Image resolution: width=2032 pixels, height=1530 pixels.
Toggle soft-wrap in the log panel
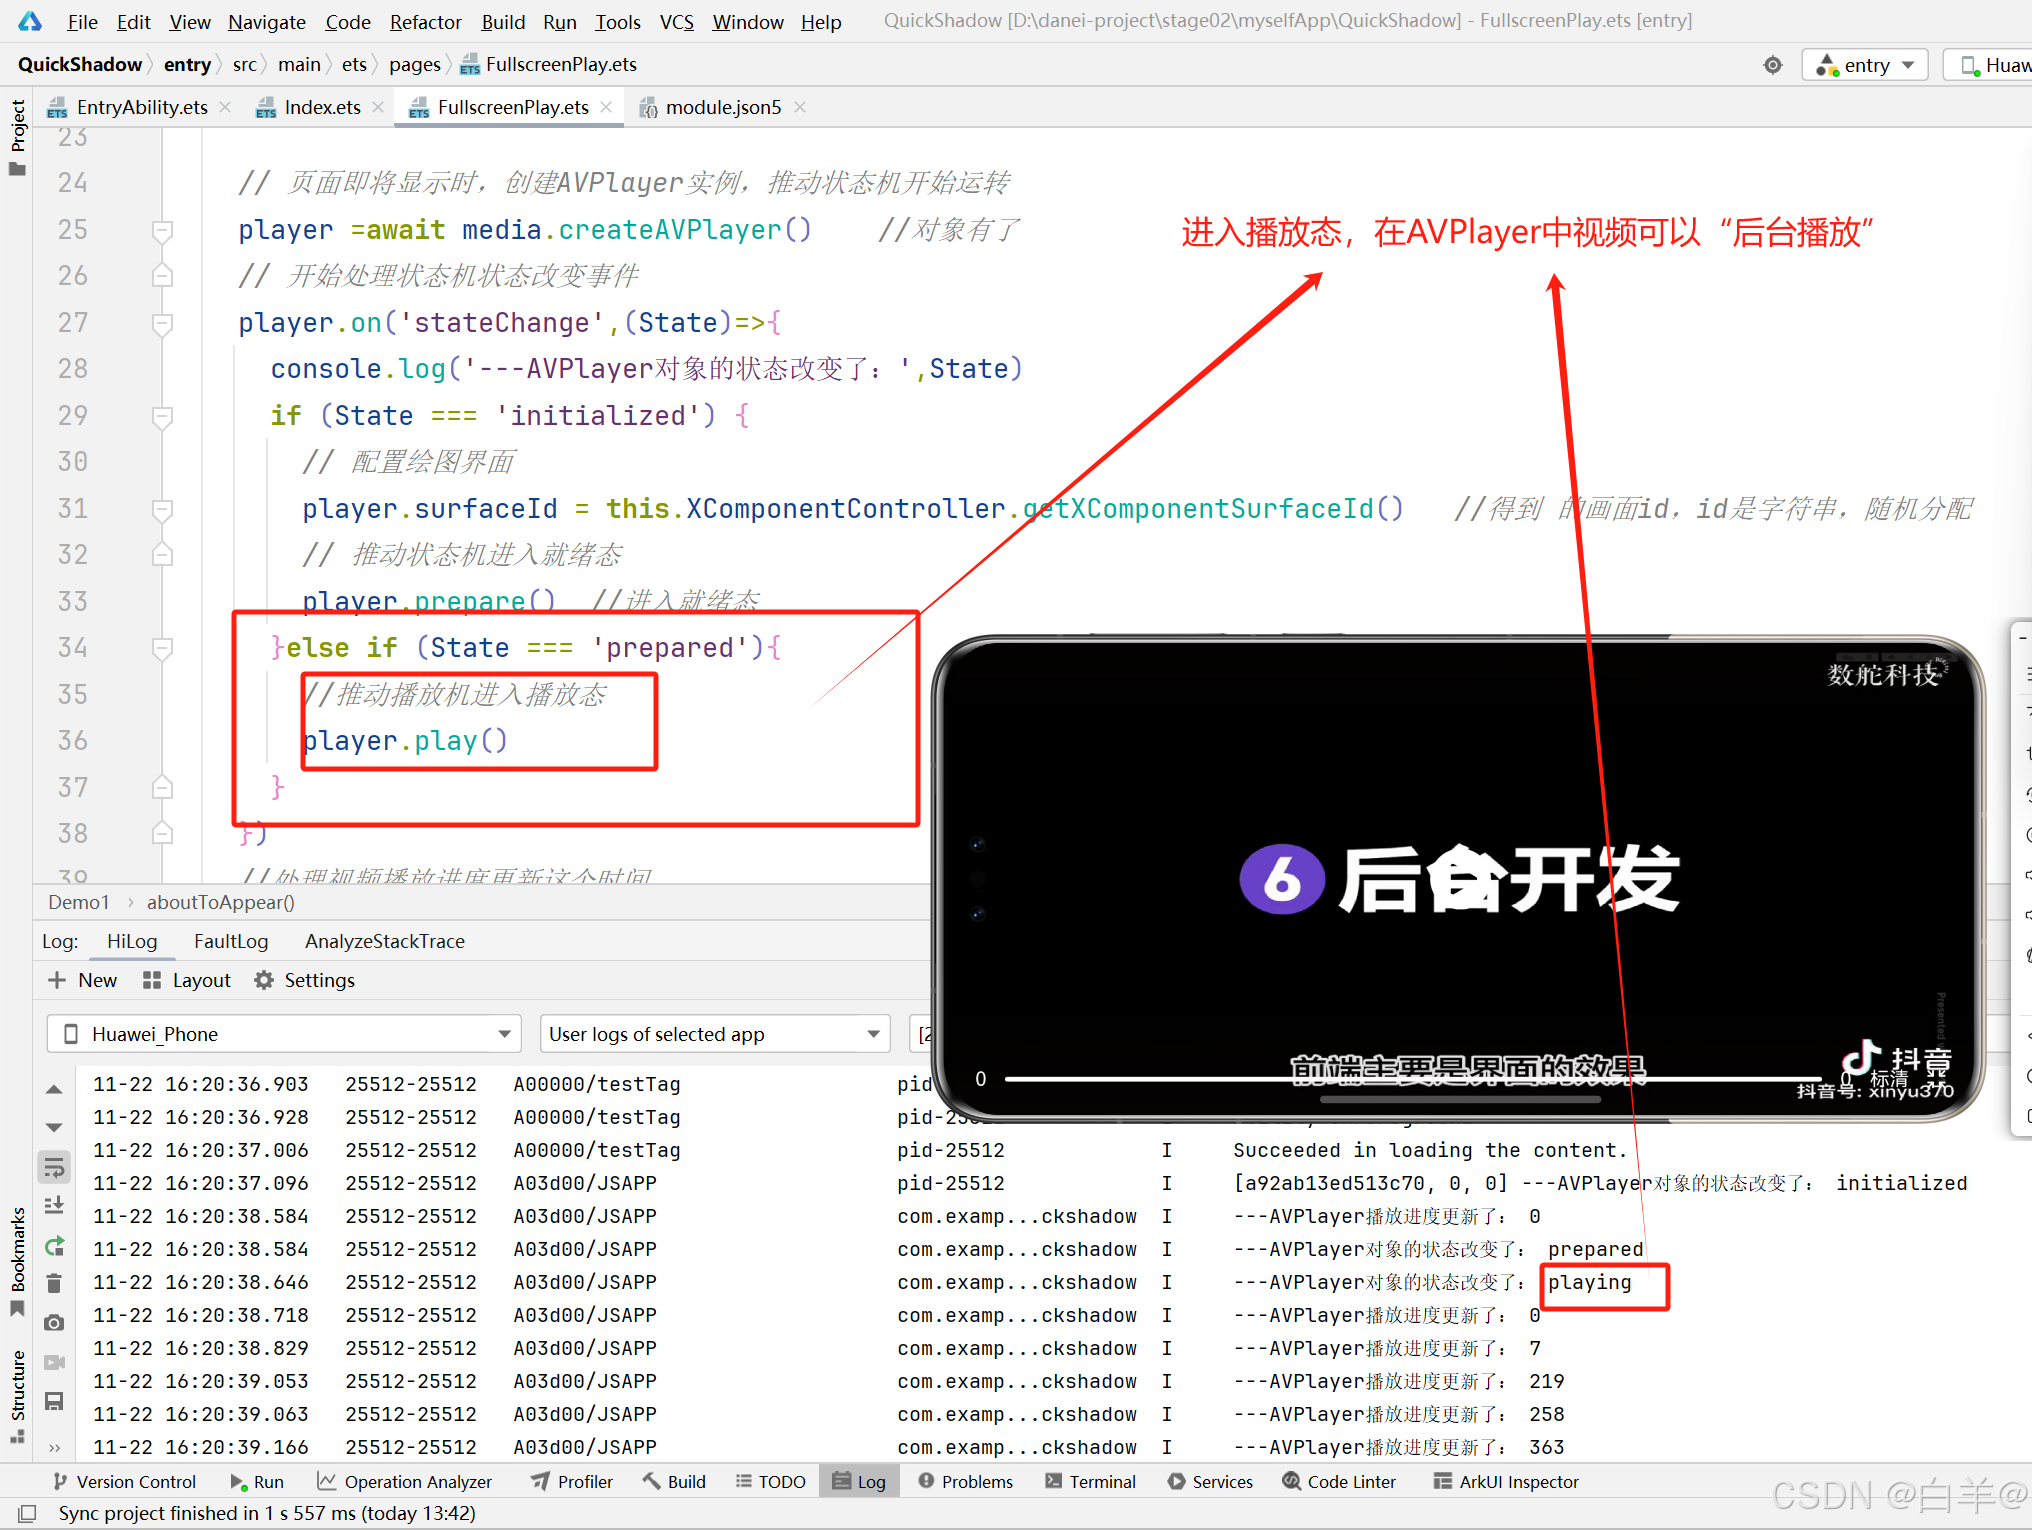pyautogui.click(x=54, y=1166)
